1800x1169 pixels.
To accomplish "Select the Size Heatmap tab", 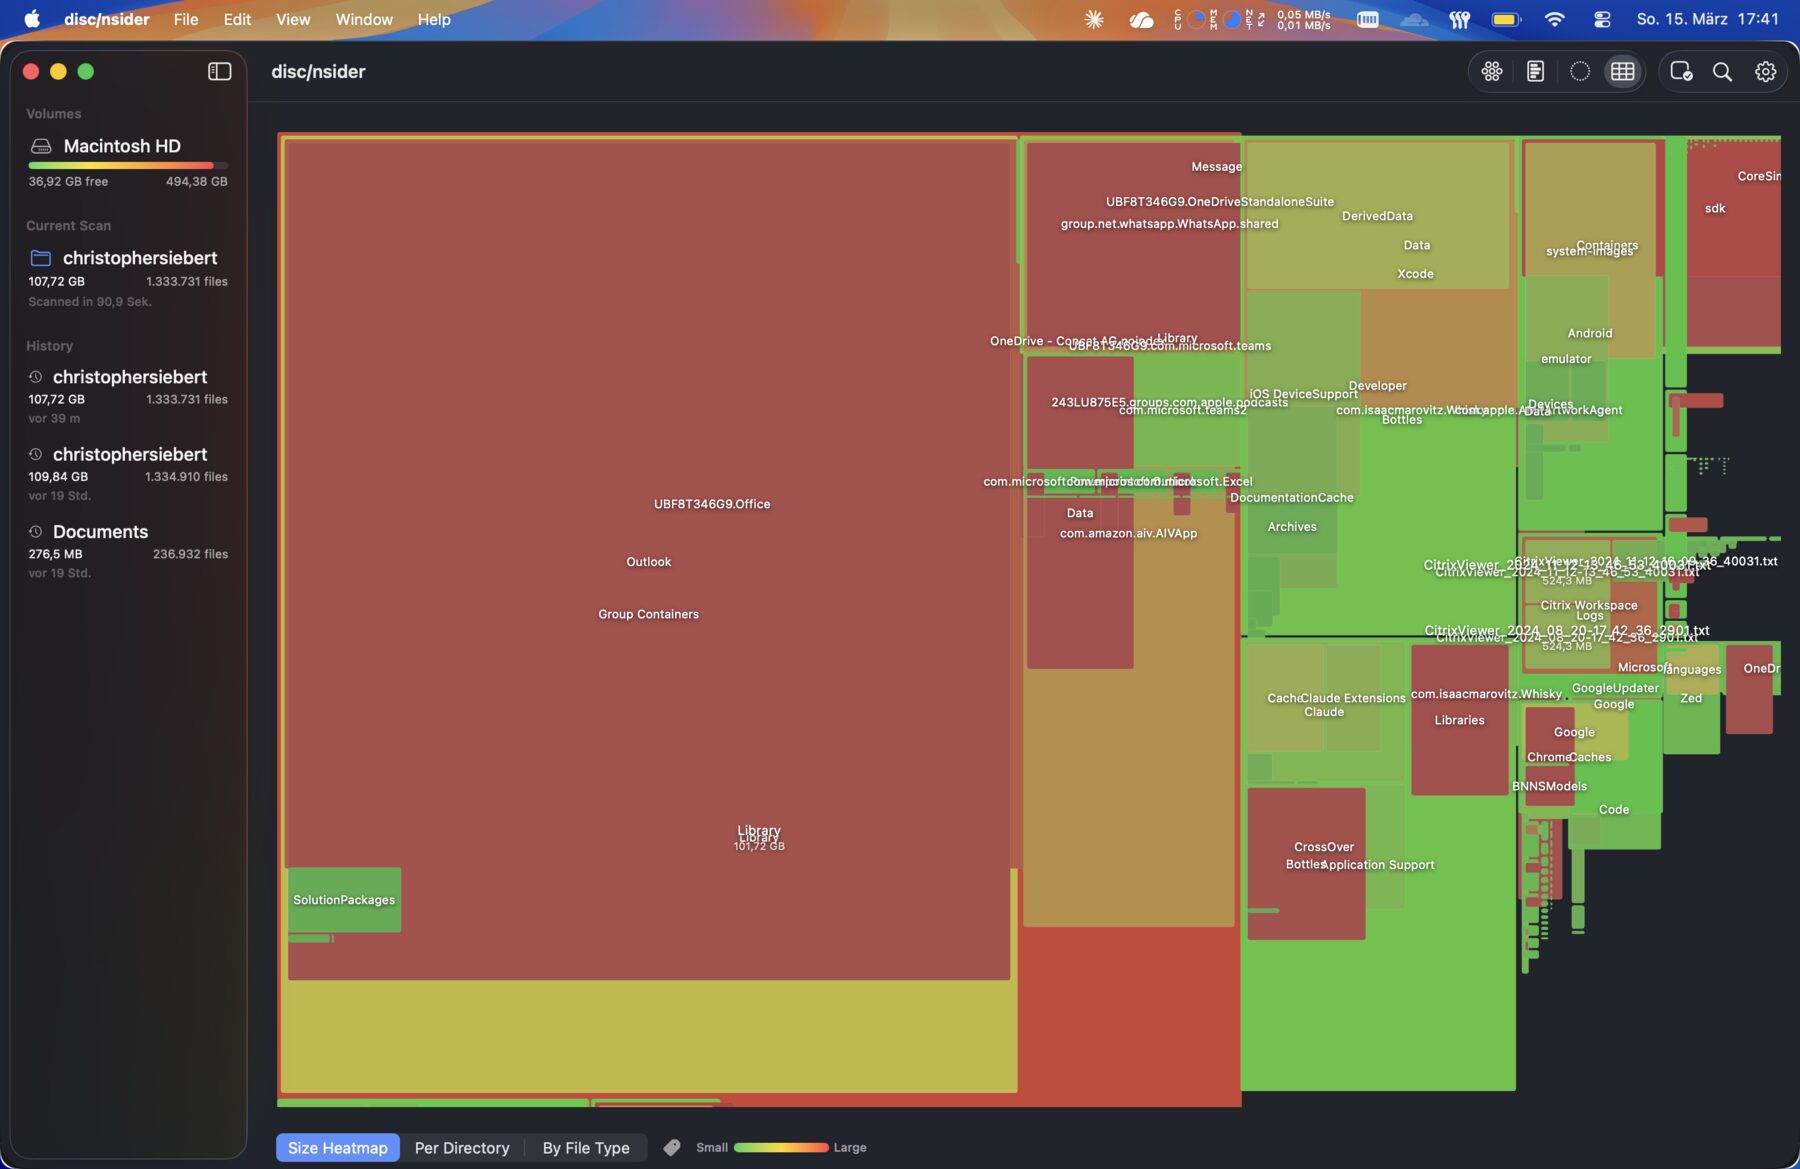I will tap(338, 1147).
